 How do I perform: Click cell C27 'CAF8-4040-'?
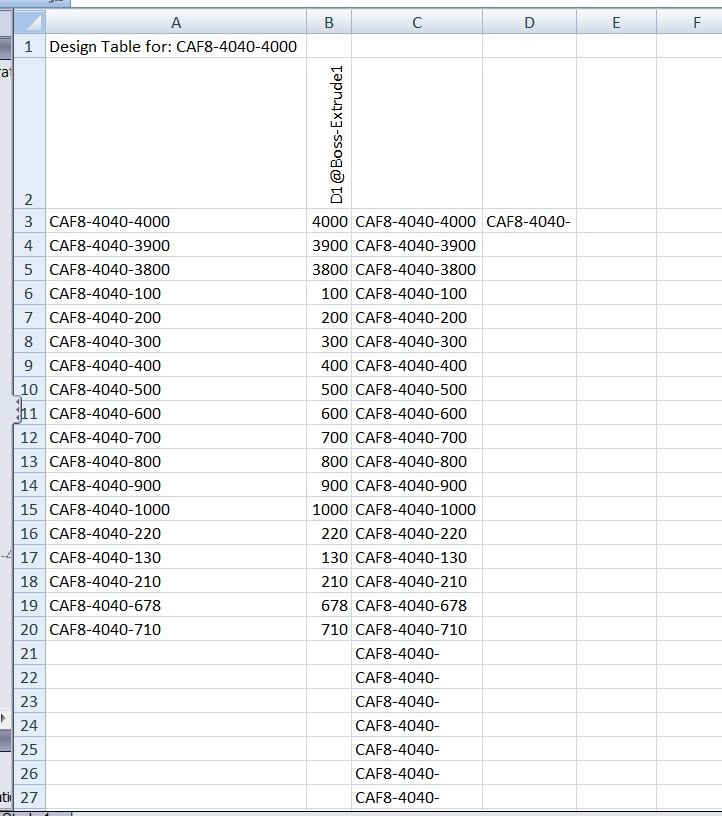click(417, 797)
